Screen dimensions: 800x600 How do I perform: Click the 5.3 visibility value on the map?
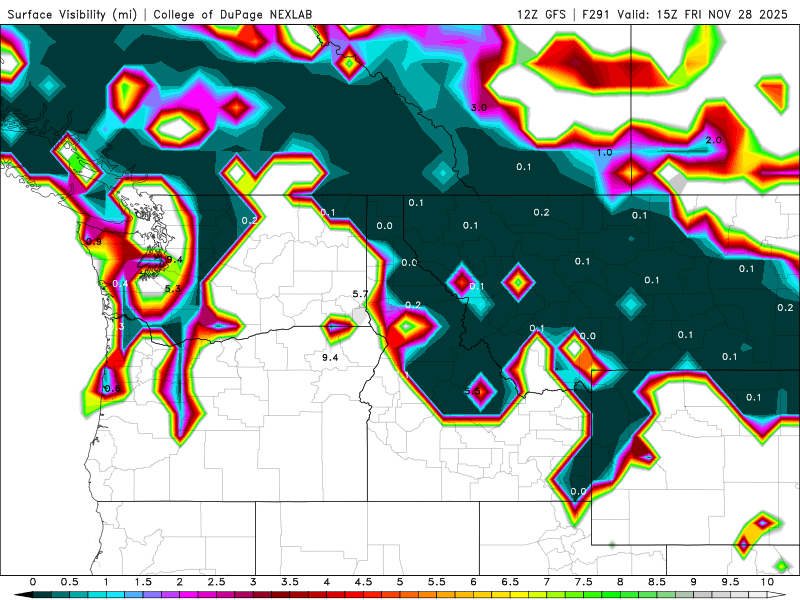point(172,289)
